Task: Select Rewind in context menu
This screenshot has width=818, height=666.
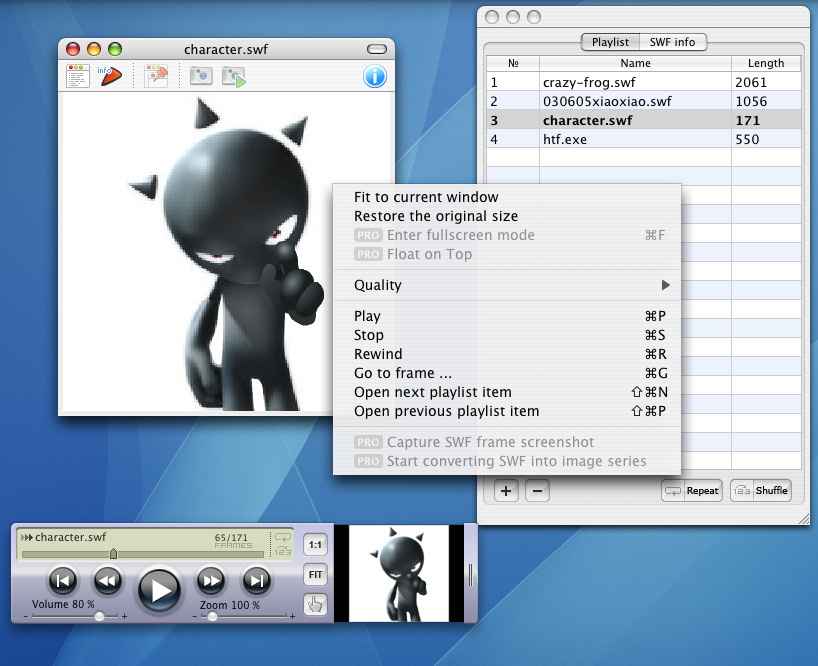Action: 507,354
